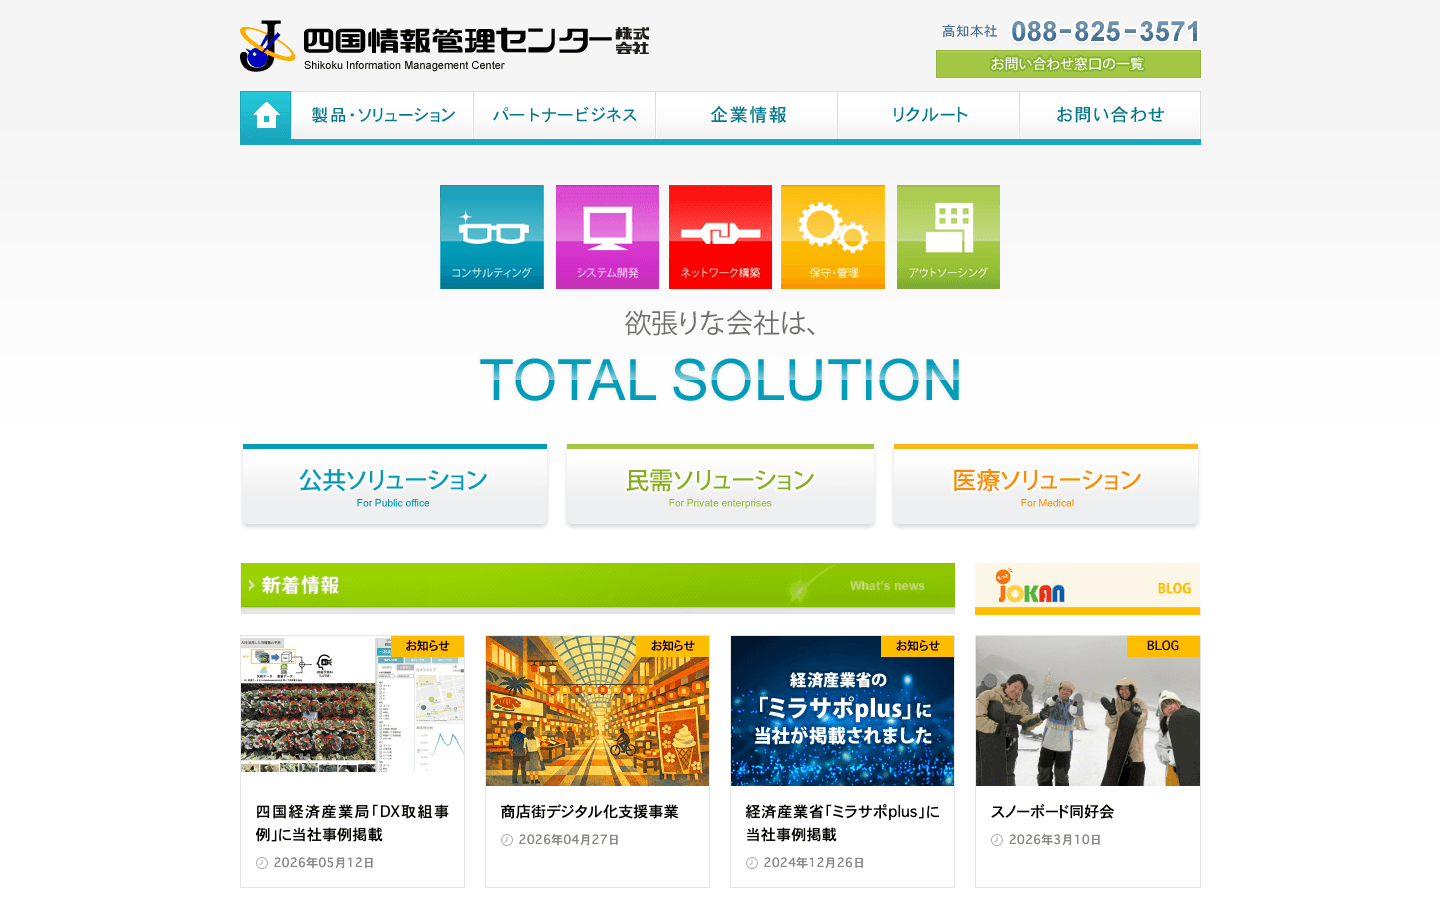Screen dimensions: 1440x900
Task: Click the date 2026年3月10日
Action: 1055,840
